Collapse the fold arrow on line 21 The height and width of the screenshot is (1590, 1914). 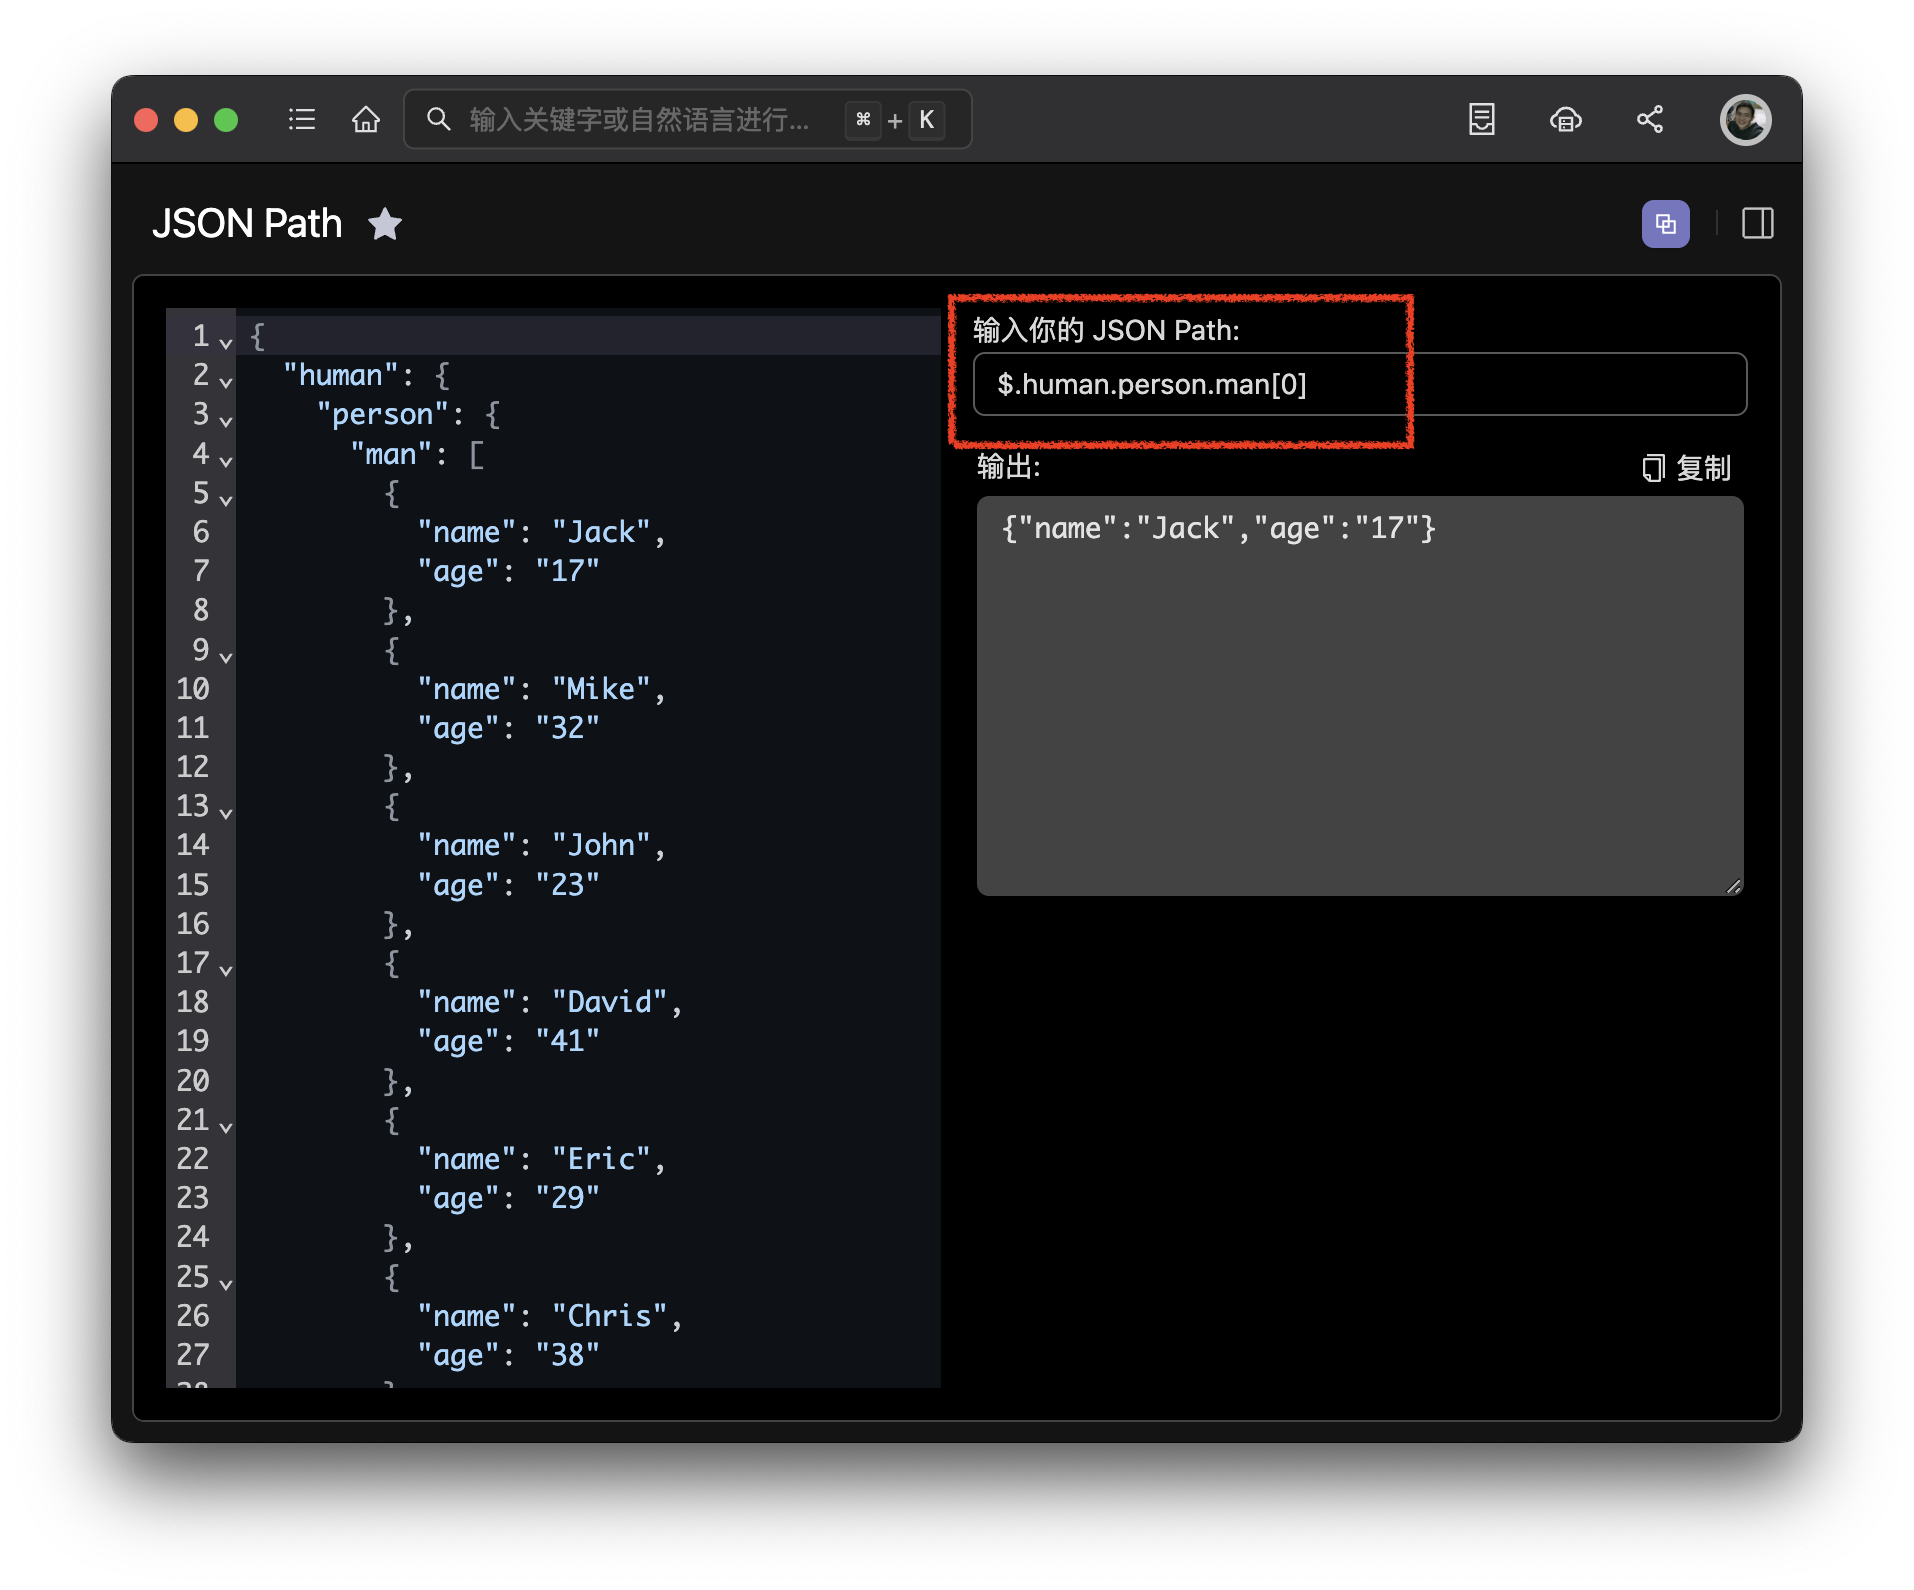pos(226,1126)
